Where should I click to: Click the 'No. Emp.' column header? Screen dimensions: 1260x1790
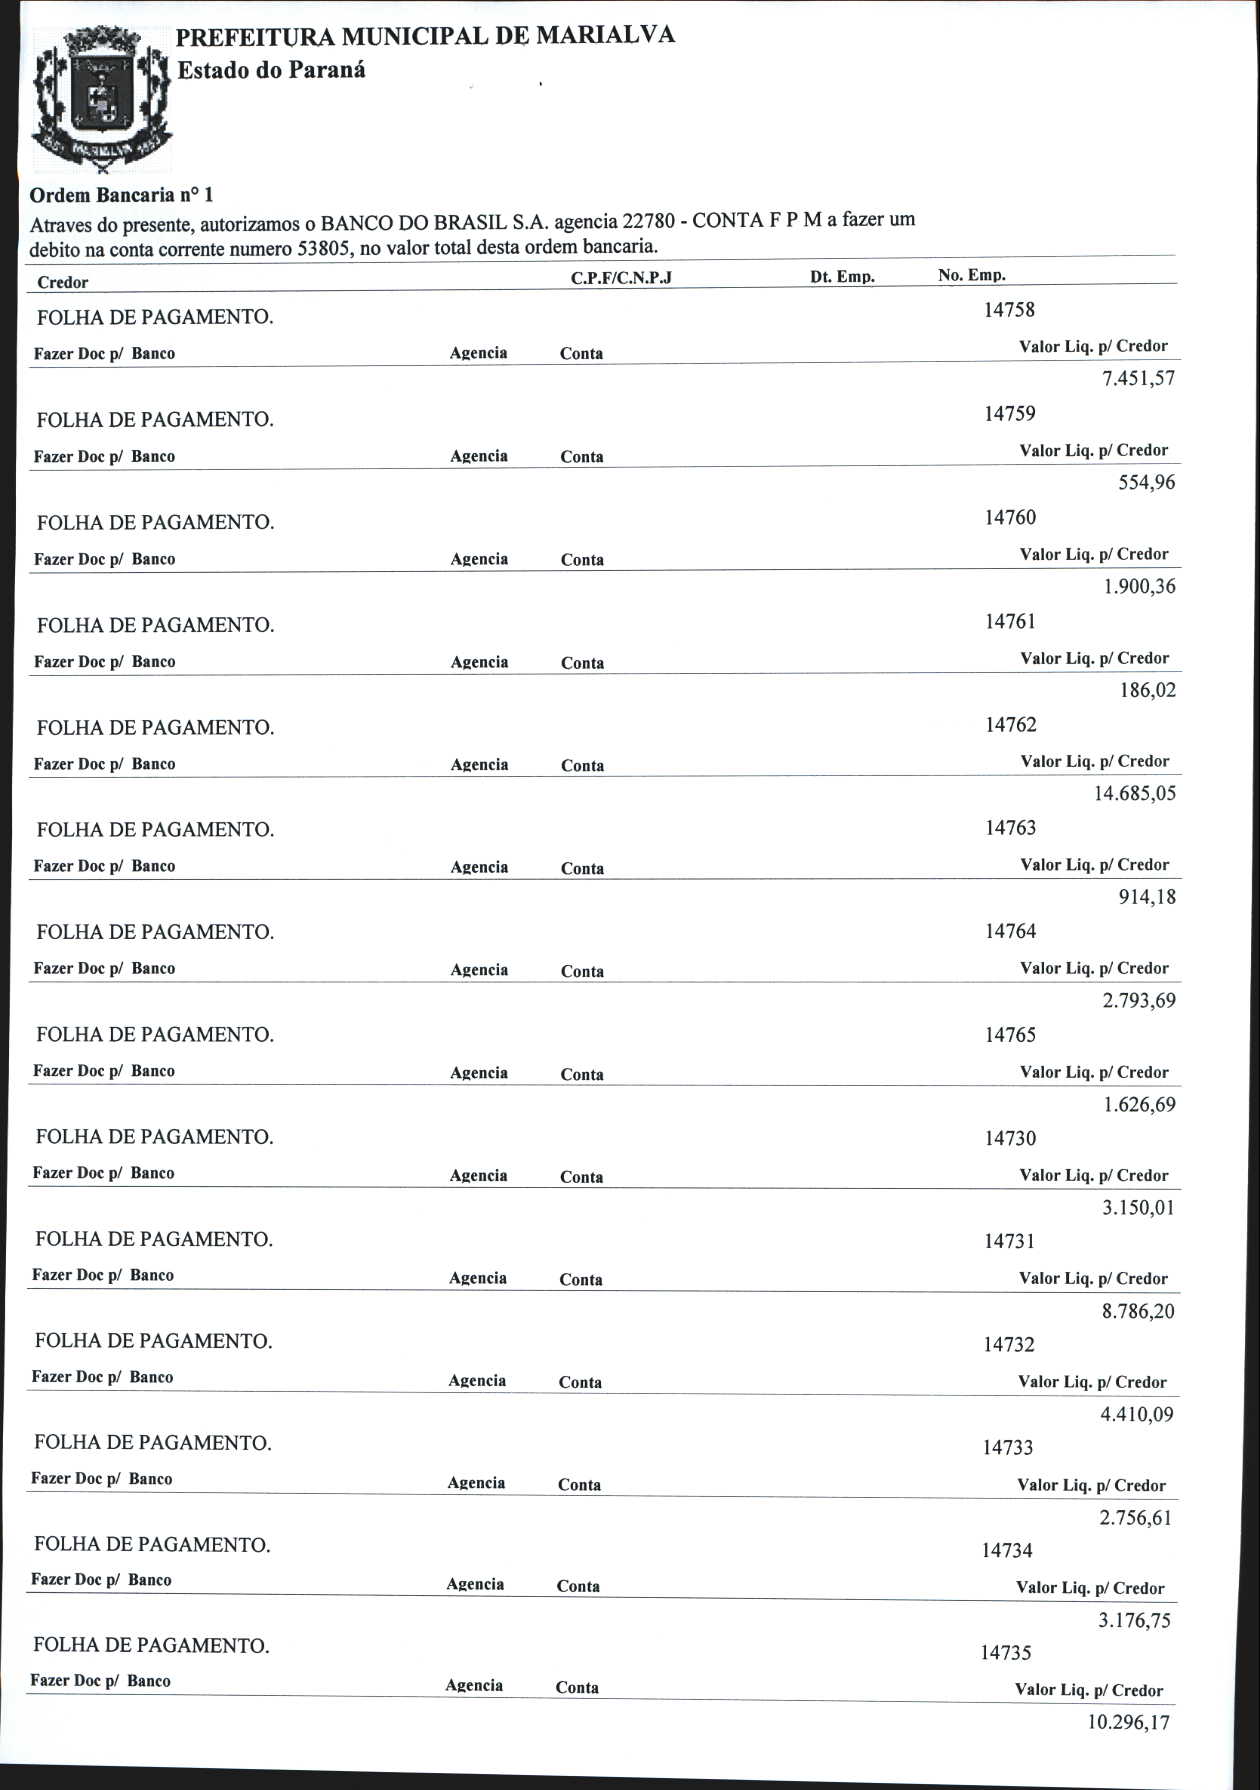[972, 275]
